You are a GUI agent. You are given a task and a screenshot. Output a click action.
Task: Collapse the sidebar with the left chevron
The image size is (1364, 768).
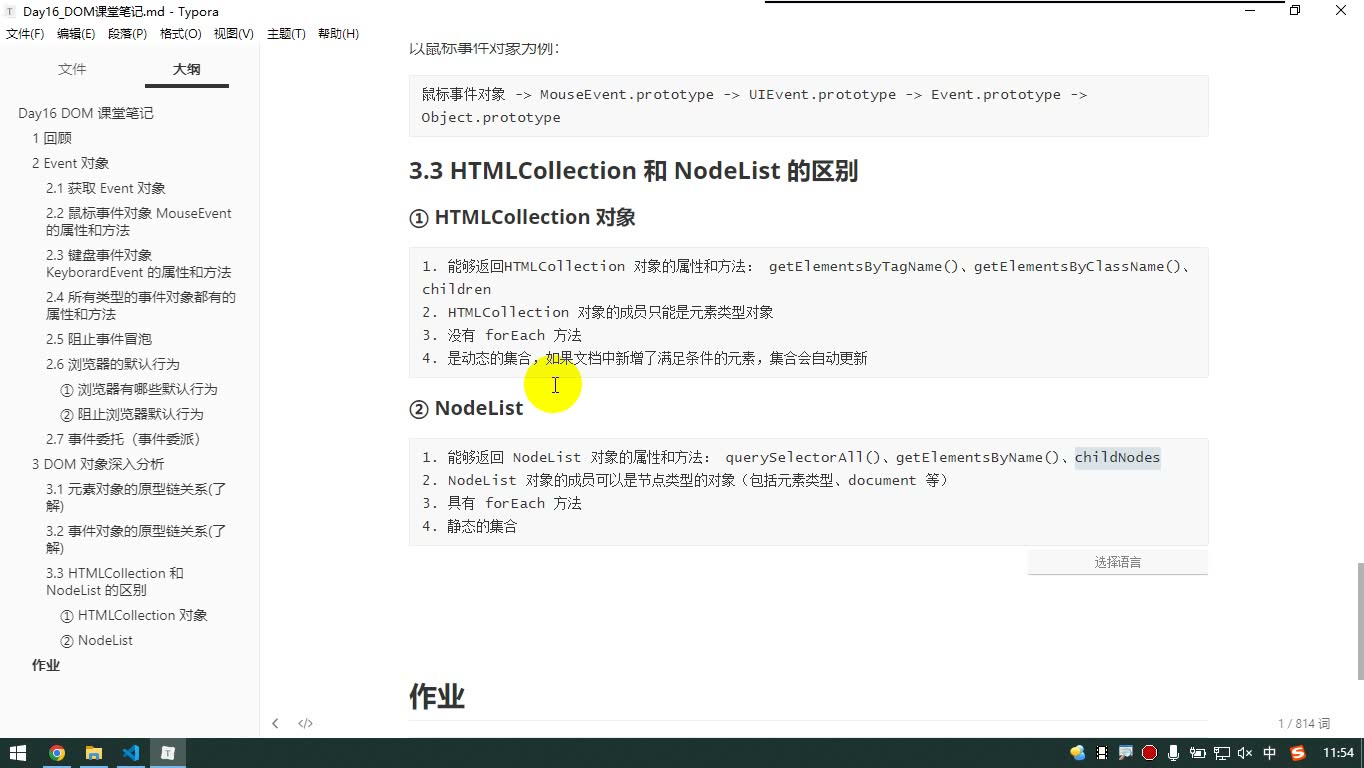point(275,723)
